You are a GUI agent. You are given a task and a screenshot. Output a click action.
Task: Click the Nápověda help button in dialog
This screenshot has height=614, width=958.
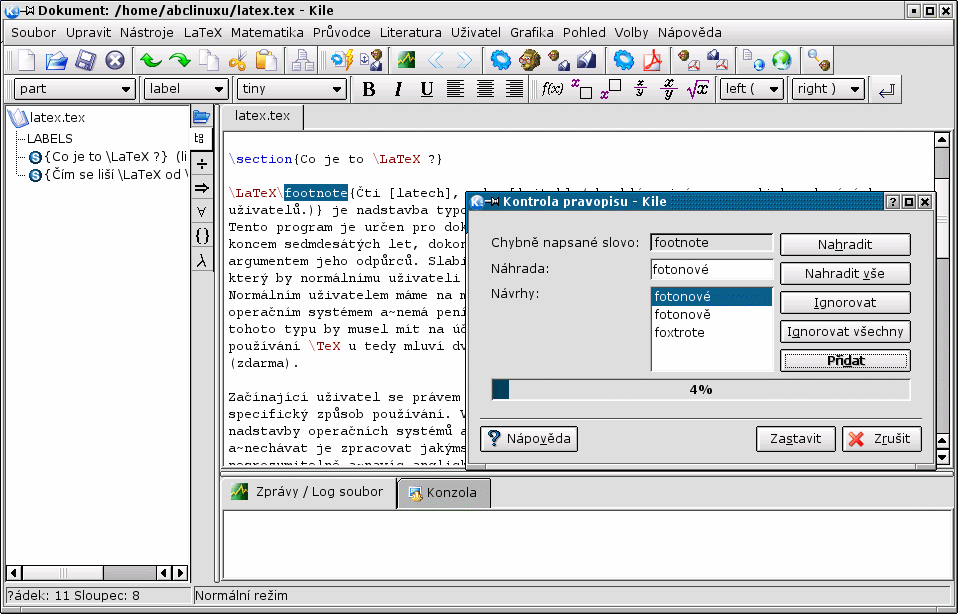(529, 439)
